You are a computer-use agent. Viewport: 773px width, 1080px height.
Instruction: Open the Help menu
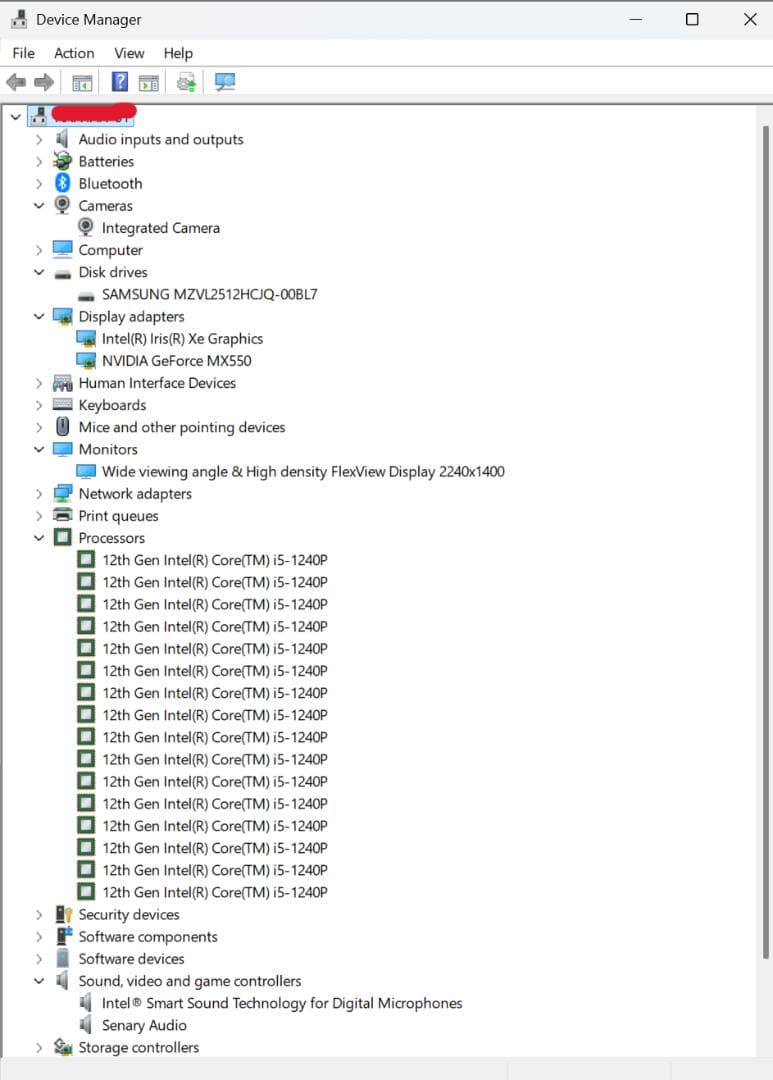178,53
